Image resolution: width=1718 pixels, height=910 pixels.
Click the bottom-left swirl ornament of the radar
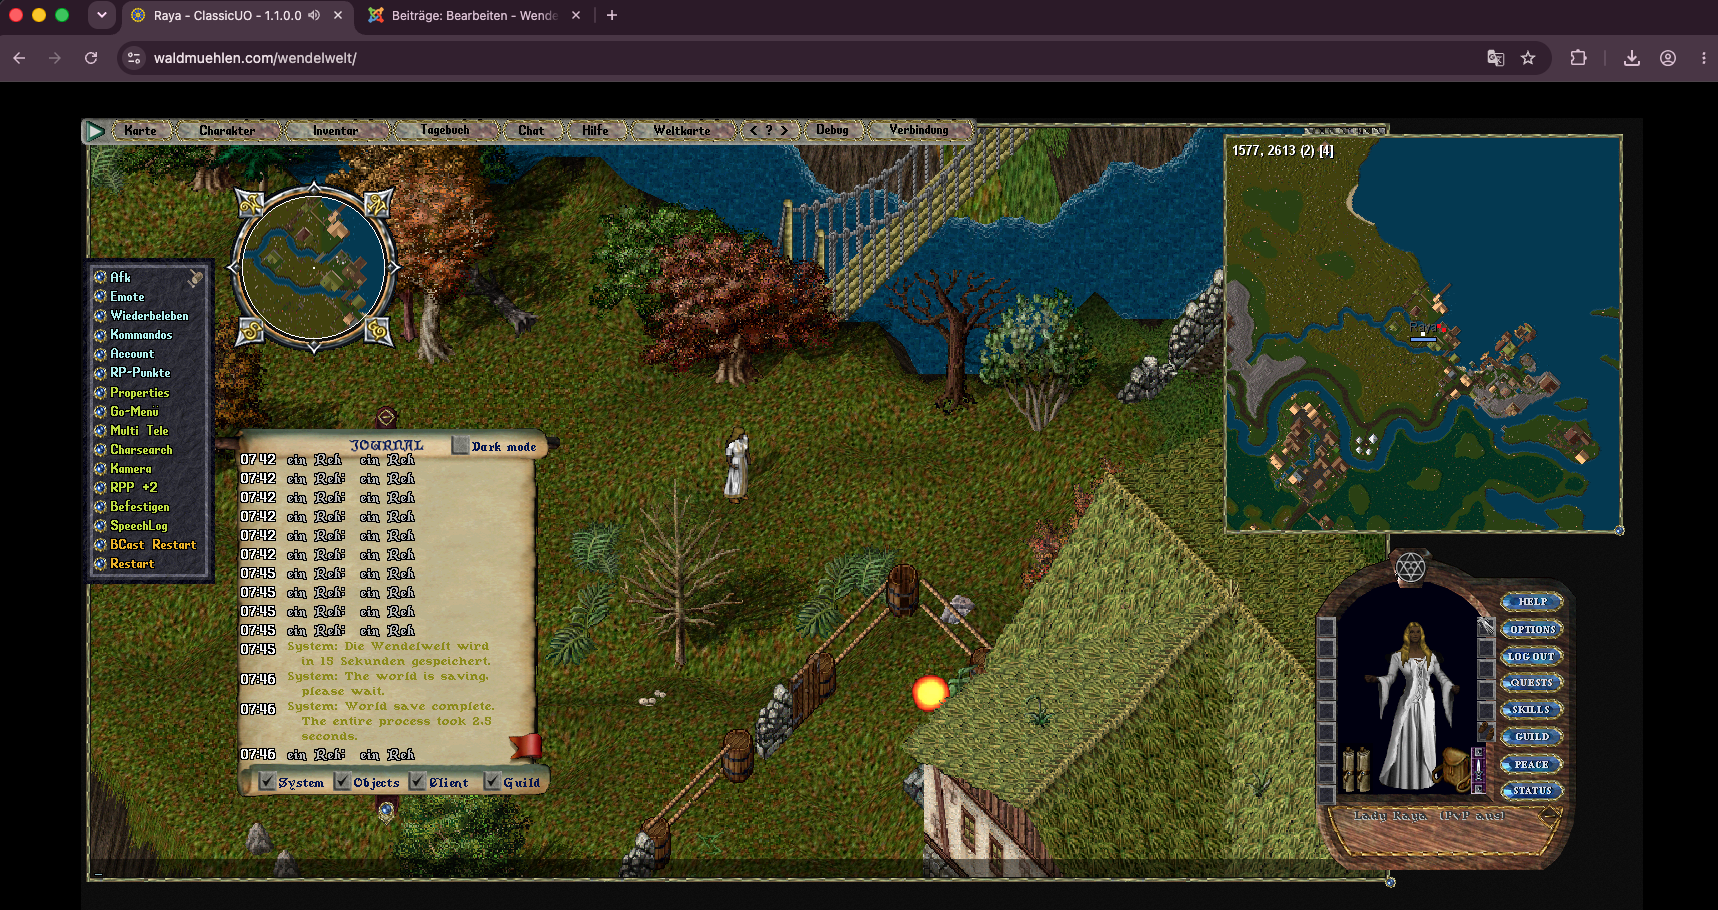[250, 331]
